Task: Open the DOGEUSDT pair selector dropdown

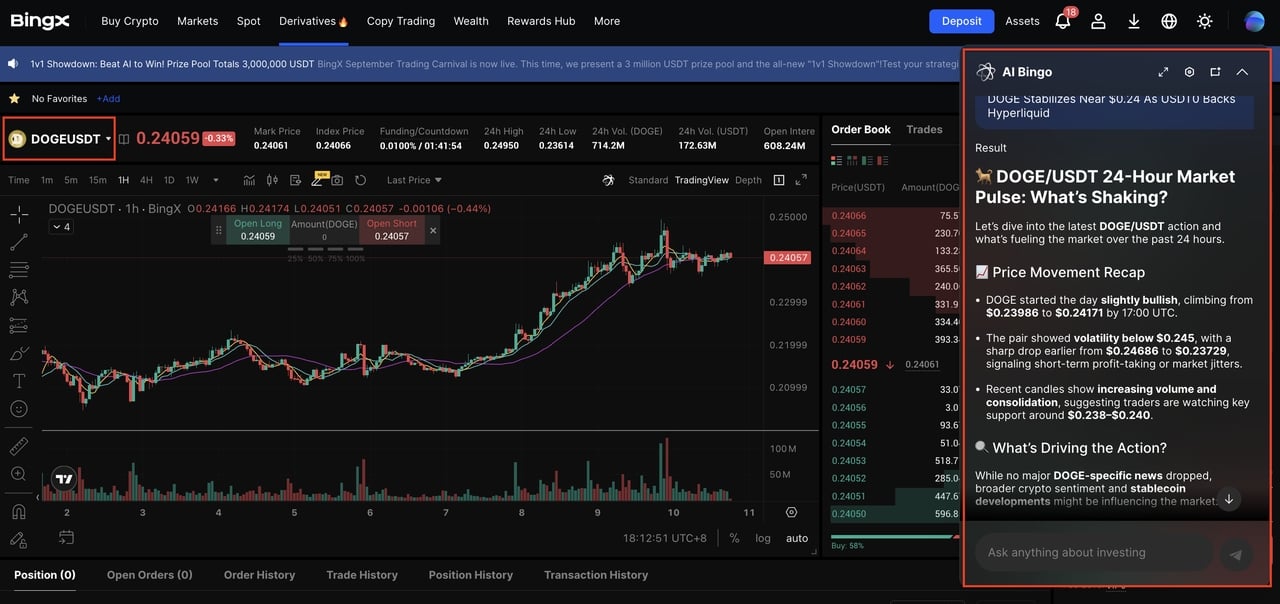Action: coord(59,139)
